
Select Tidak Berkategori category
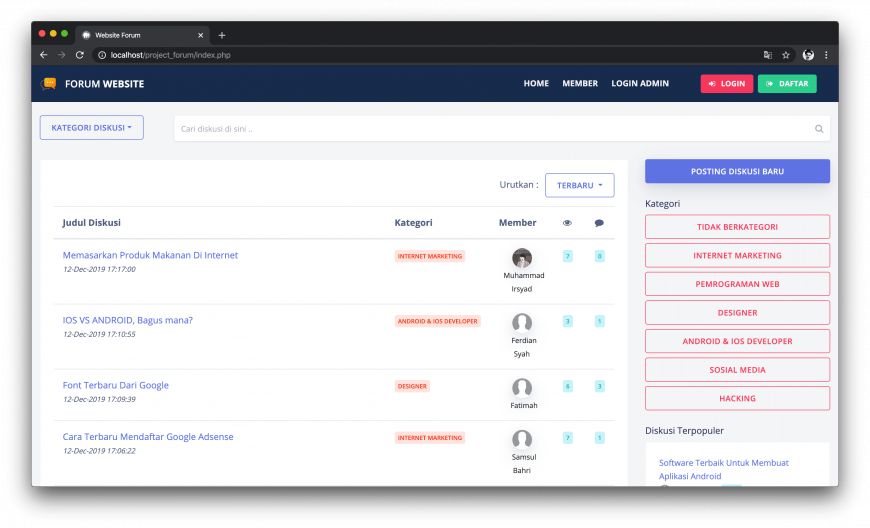tap(737, 227)
